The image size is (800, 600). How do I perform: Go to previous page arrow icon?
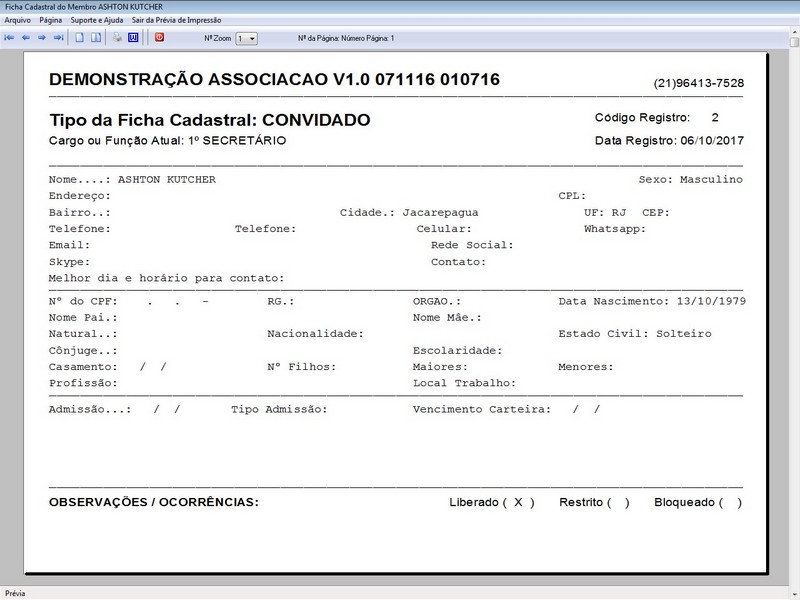click(26, 38)
